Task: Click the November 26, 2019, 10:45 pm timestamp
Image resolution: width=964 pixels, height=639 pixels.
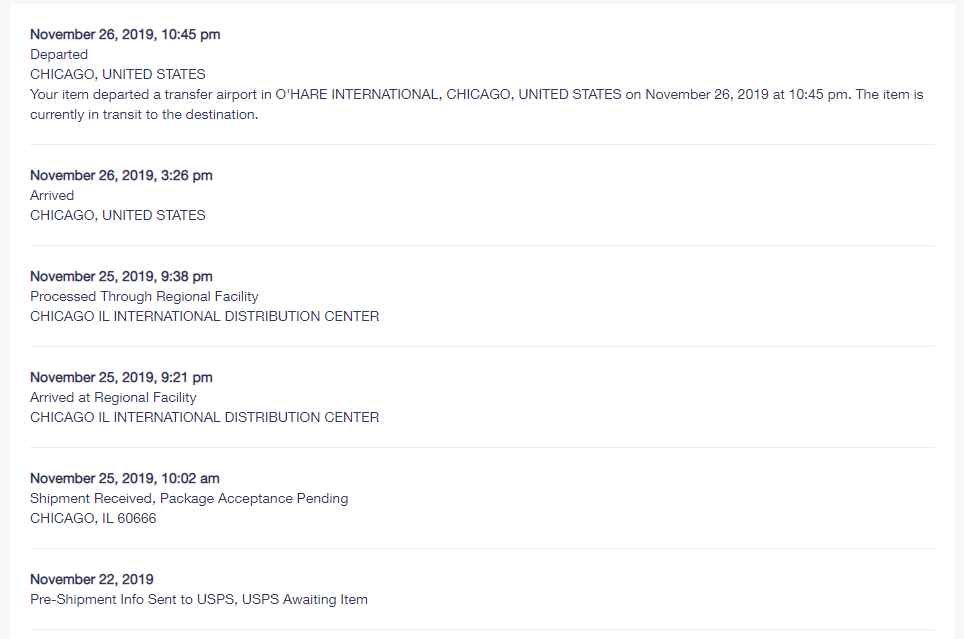Action: click(x=125, y=34)
